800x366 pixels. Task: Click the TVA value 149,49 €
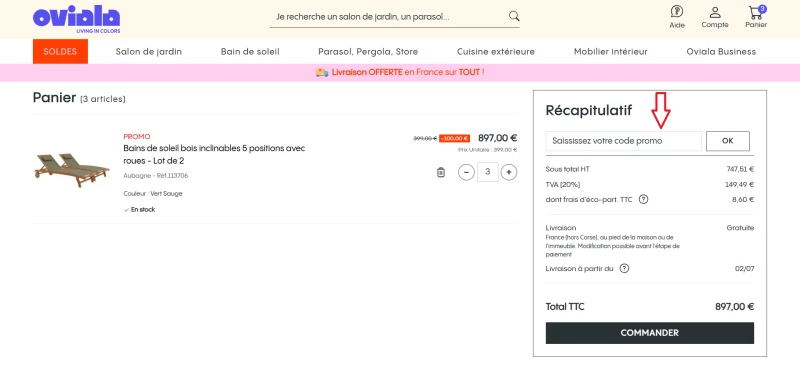point(740,184)
